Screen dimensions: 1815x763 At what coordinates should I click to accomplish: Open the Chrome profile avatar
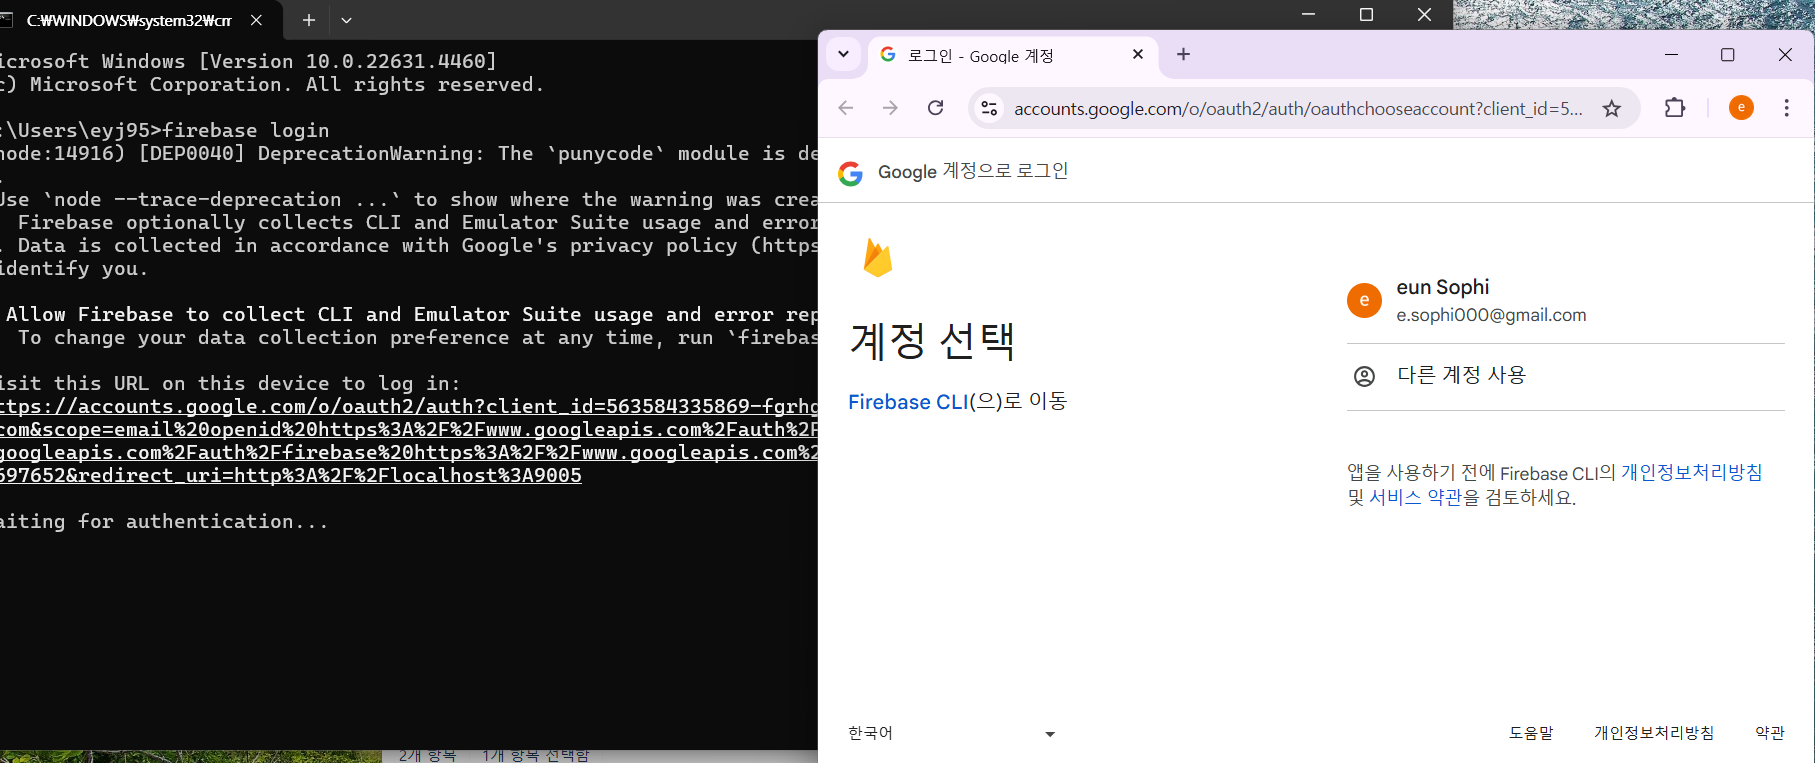[x=1741, y=108]
